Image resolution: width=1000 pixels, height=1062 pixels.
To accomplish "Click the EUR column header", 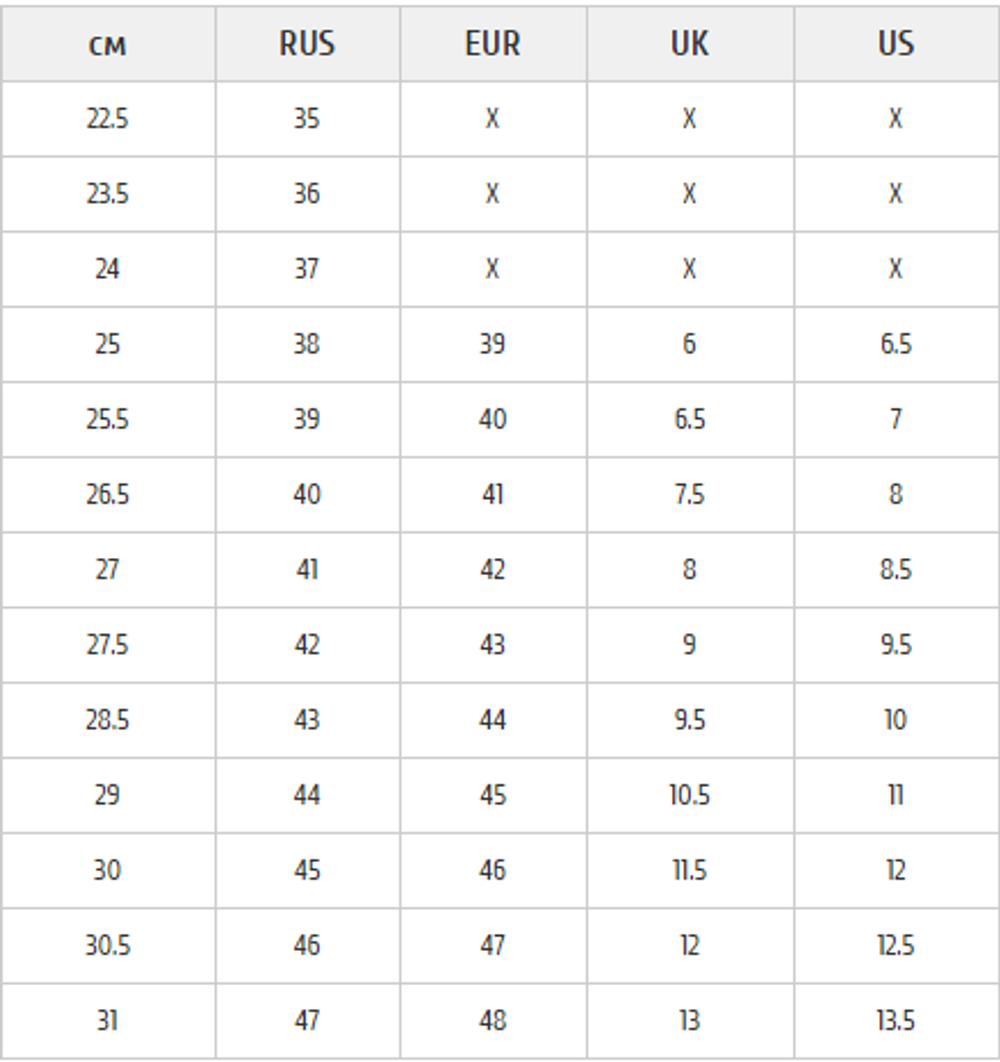I will [x=492, y=45].
